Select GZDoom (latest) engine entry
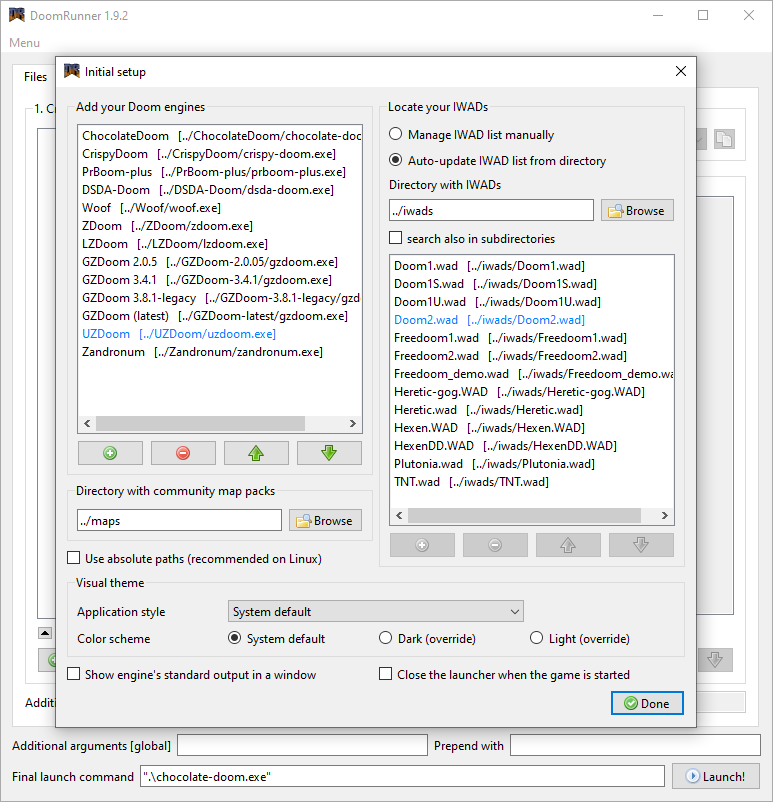773x802 pixels. [220, 316]
